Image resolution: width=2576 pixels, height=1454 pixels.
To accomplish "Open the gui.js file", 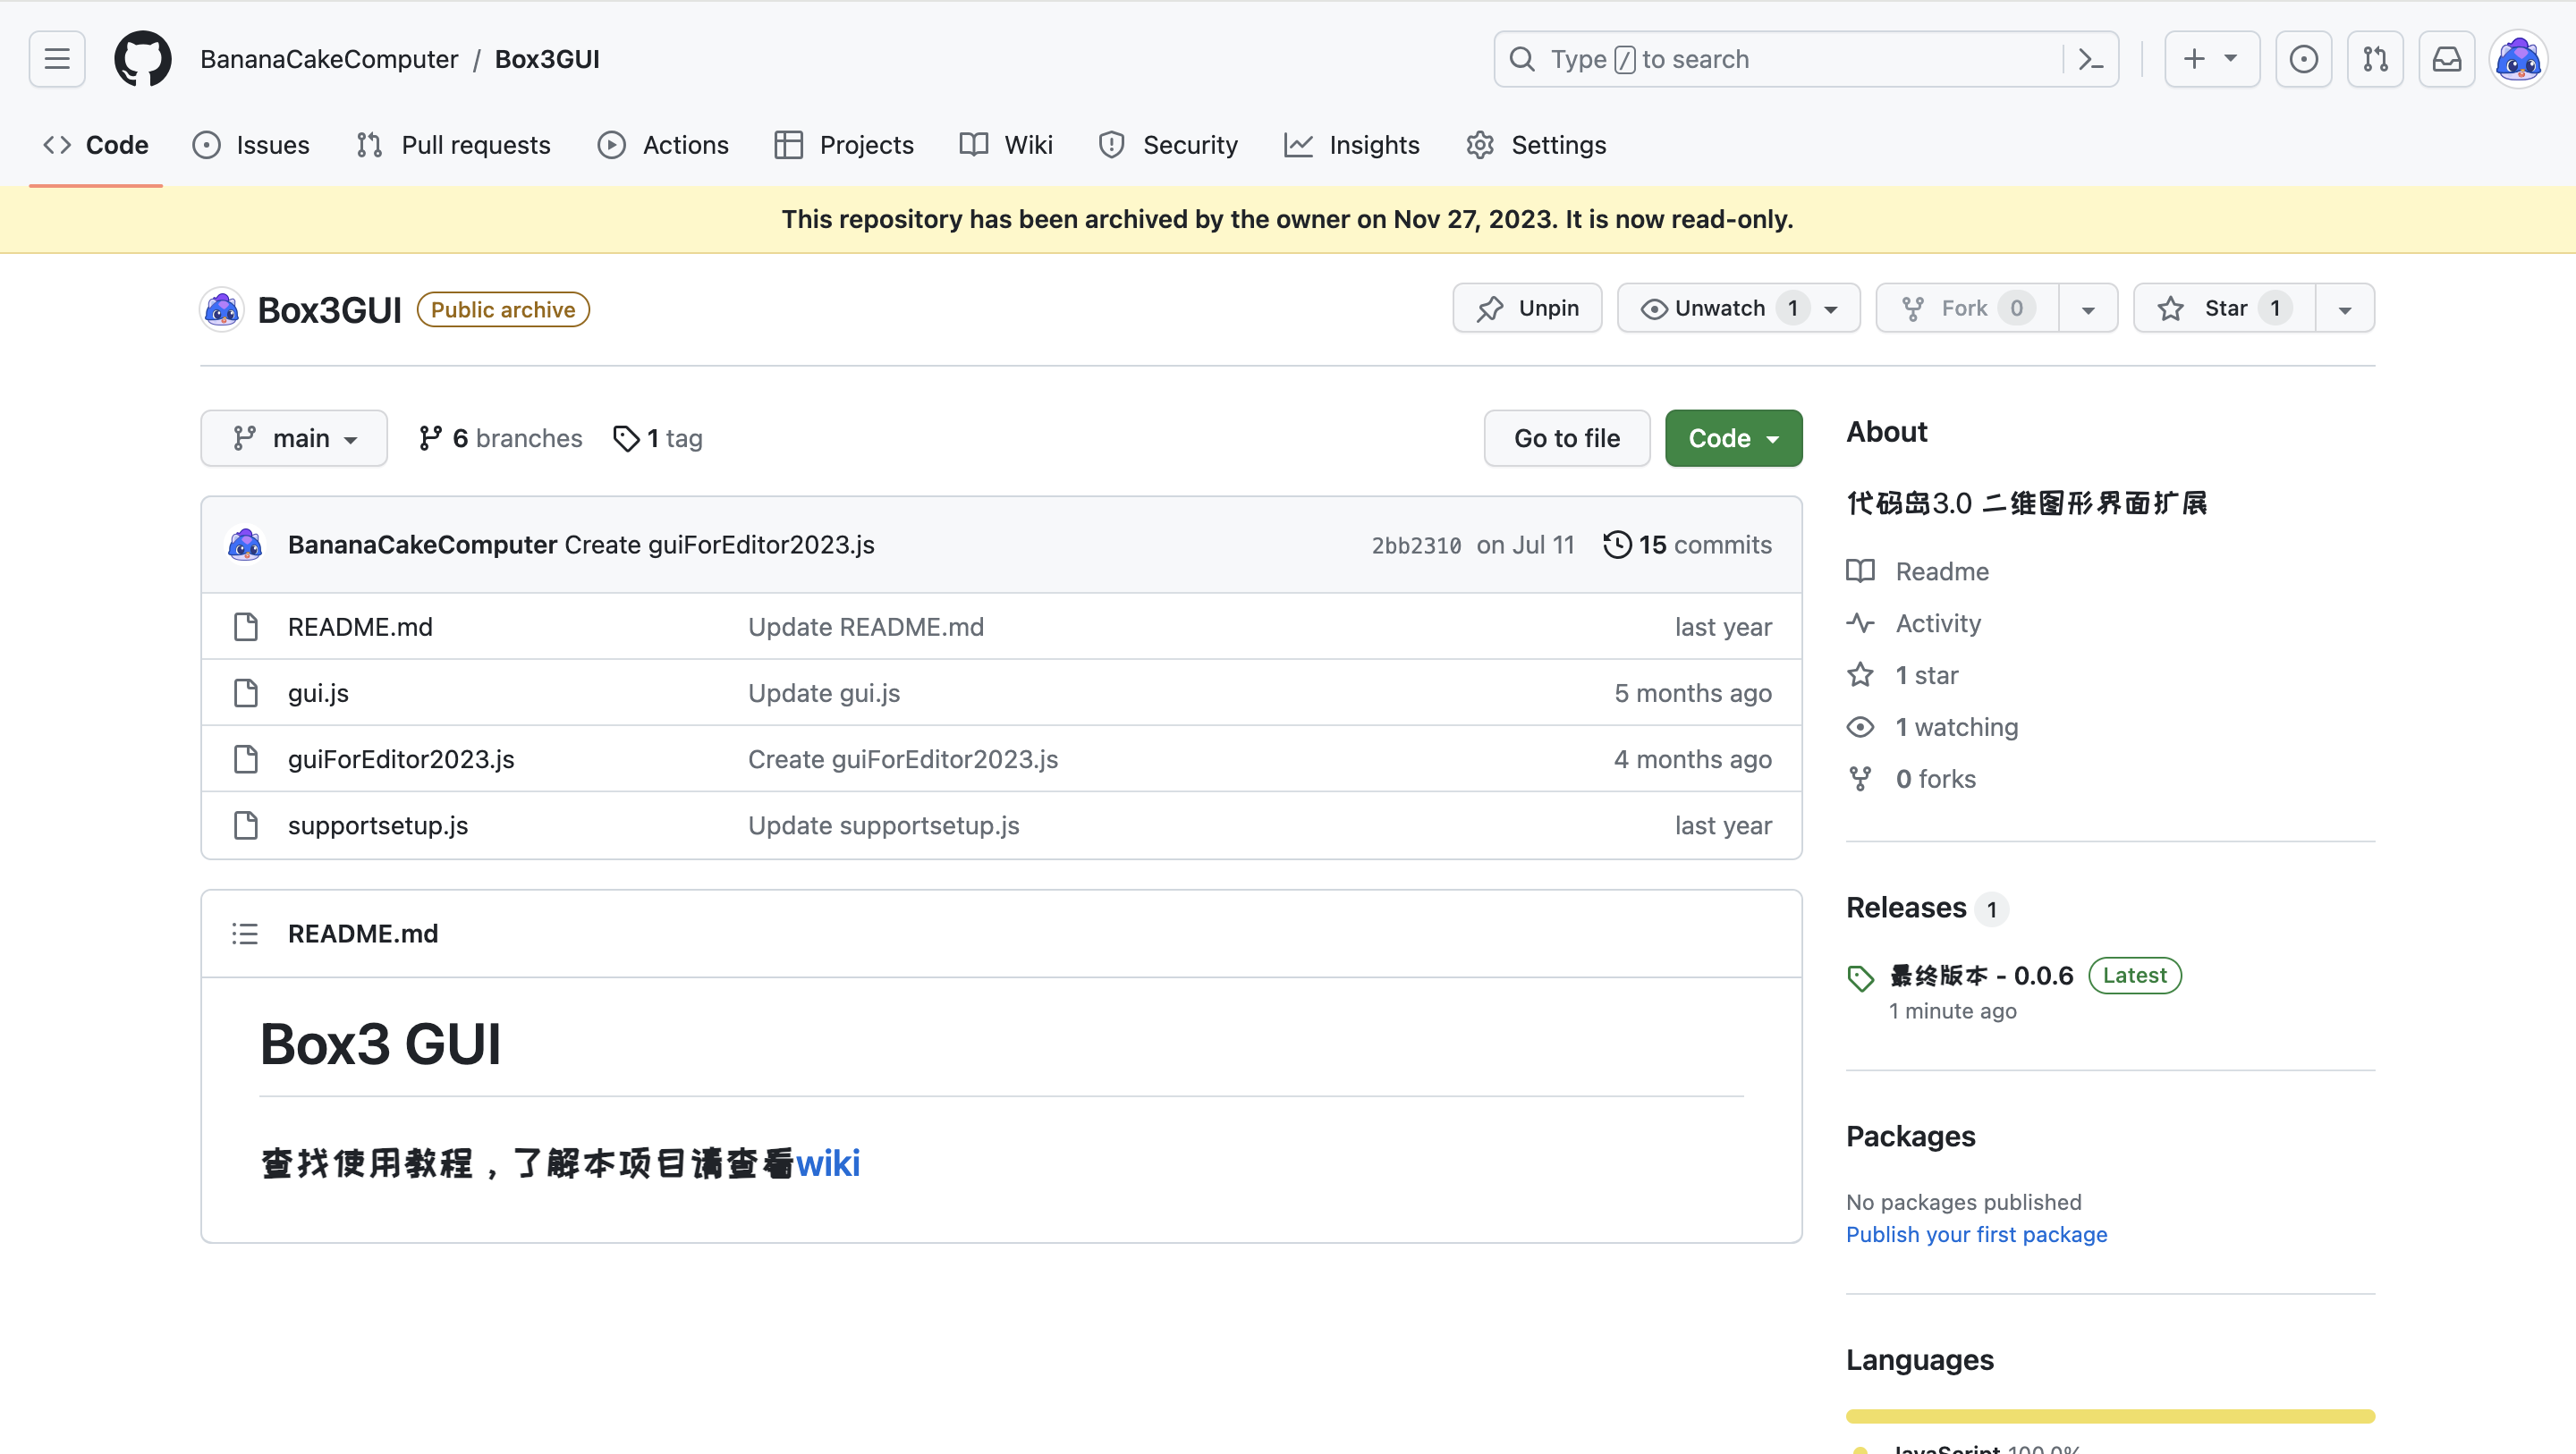I will click(318, 693).
